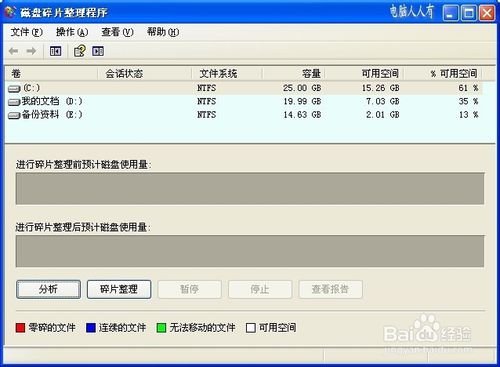Viewport: 500px width, 367px height.
Task: Click the 14.63 GB capacity cell
Action: (x=302, y=115)
